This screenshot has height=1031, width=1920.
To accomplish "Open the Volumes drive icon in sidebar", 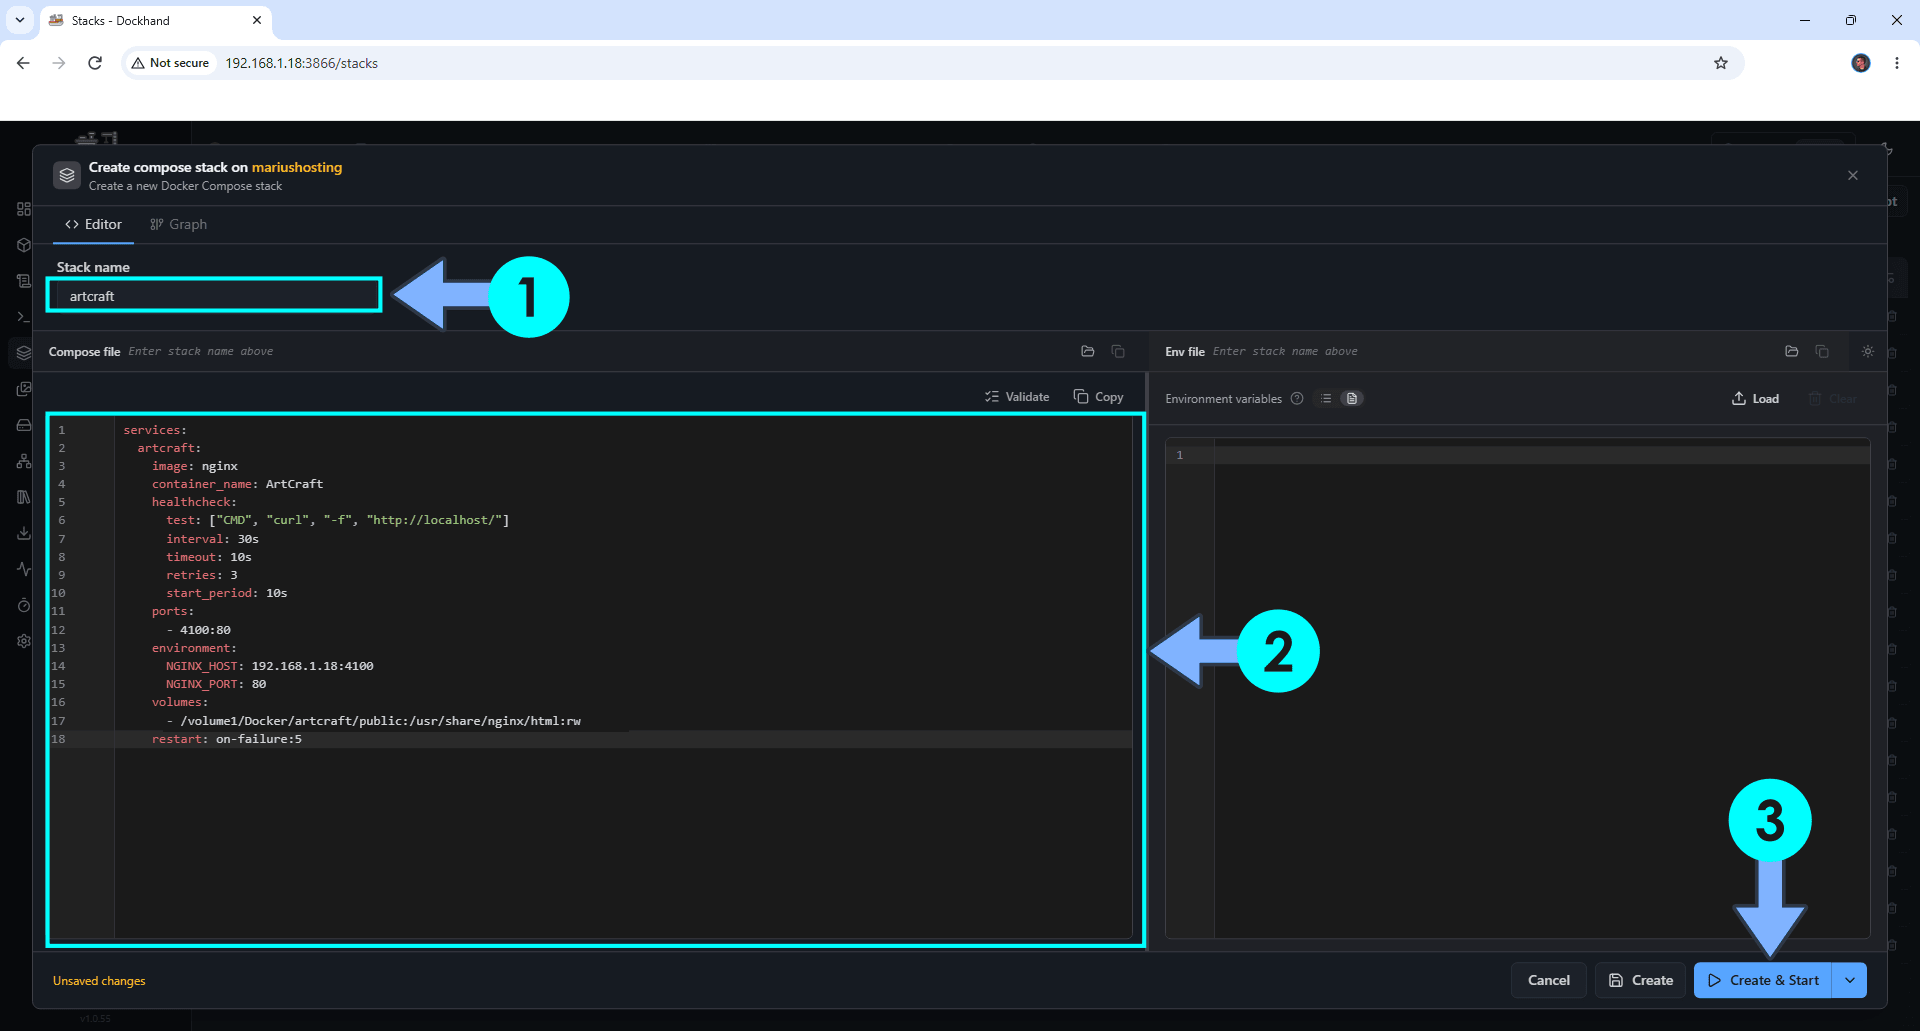I will [24, 425].
